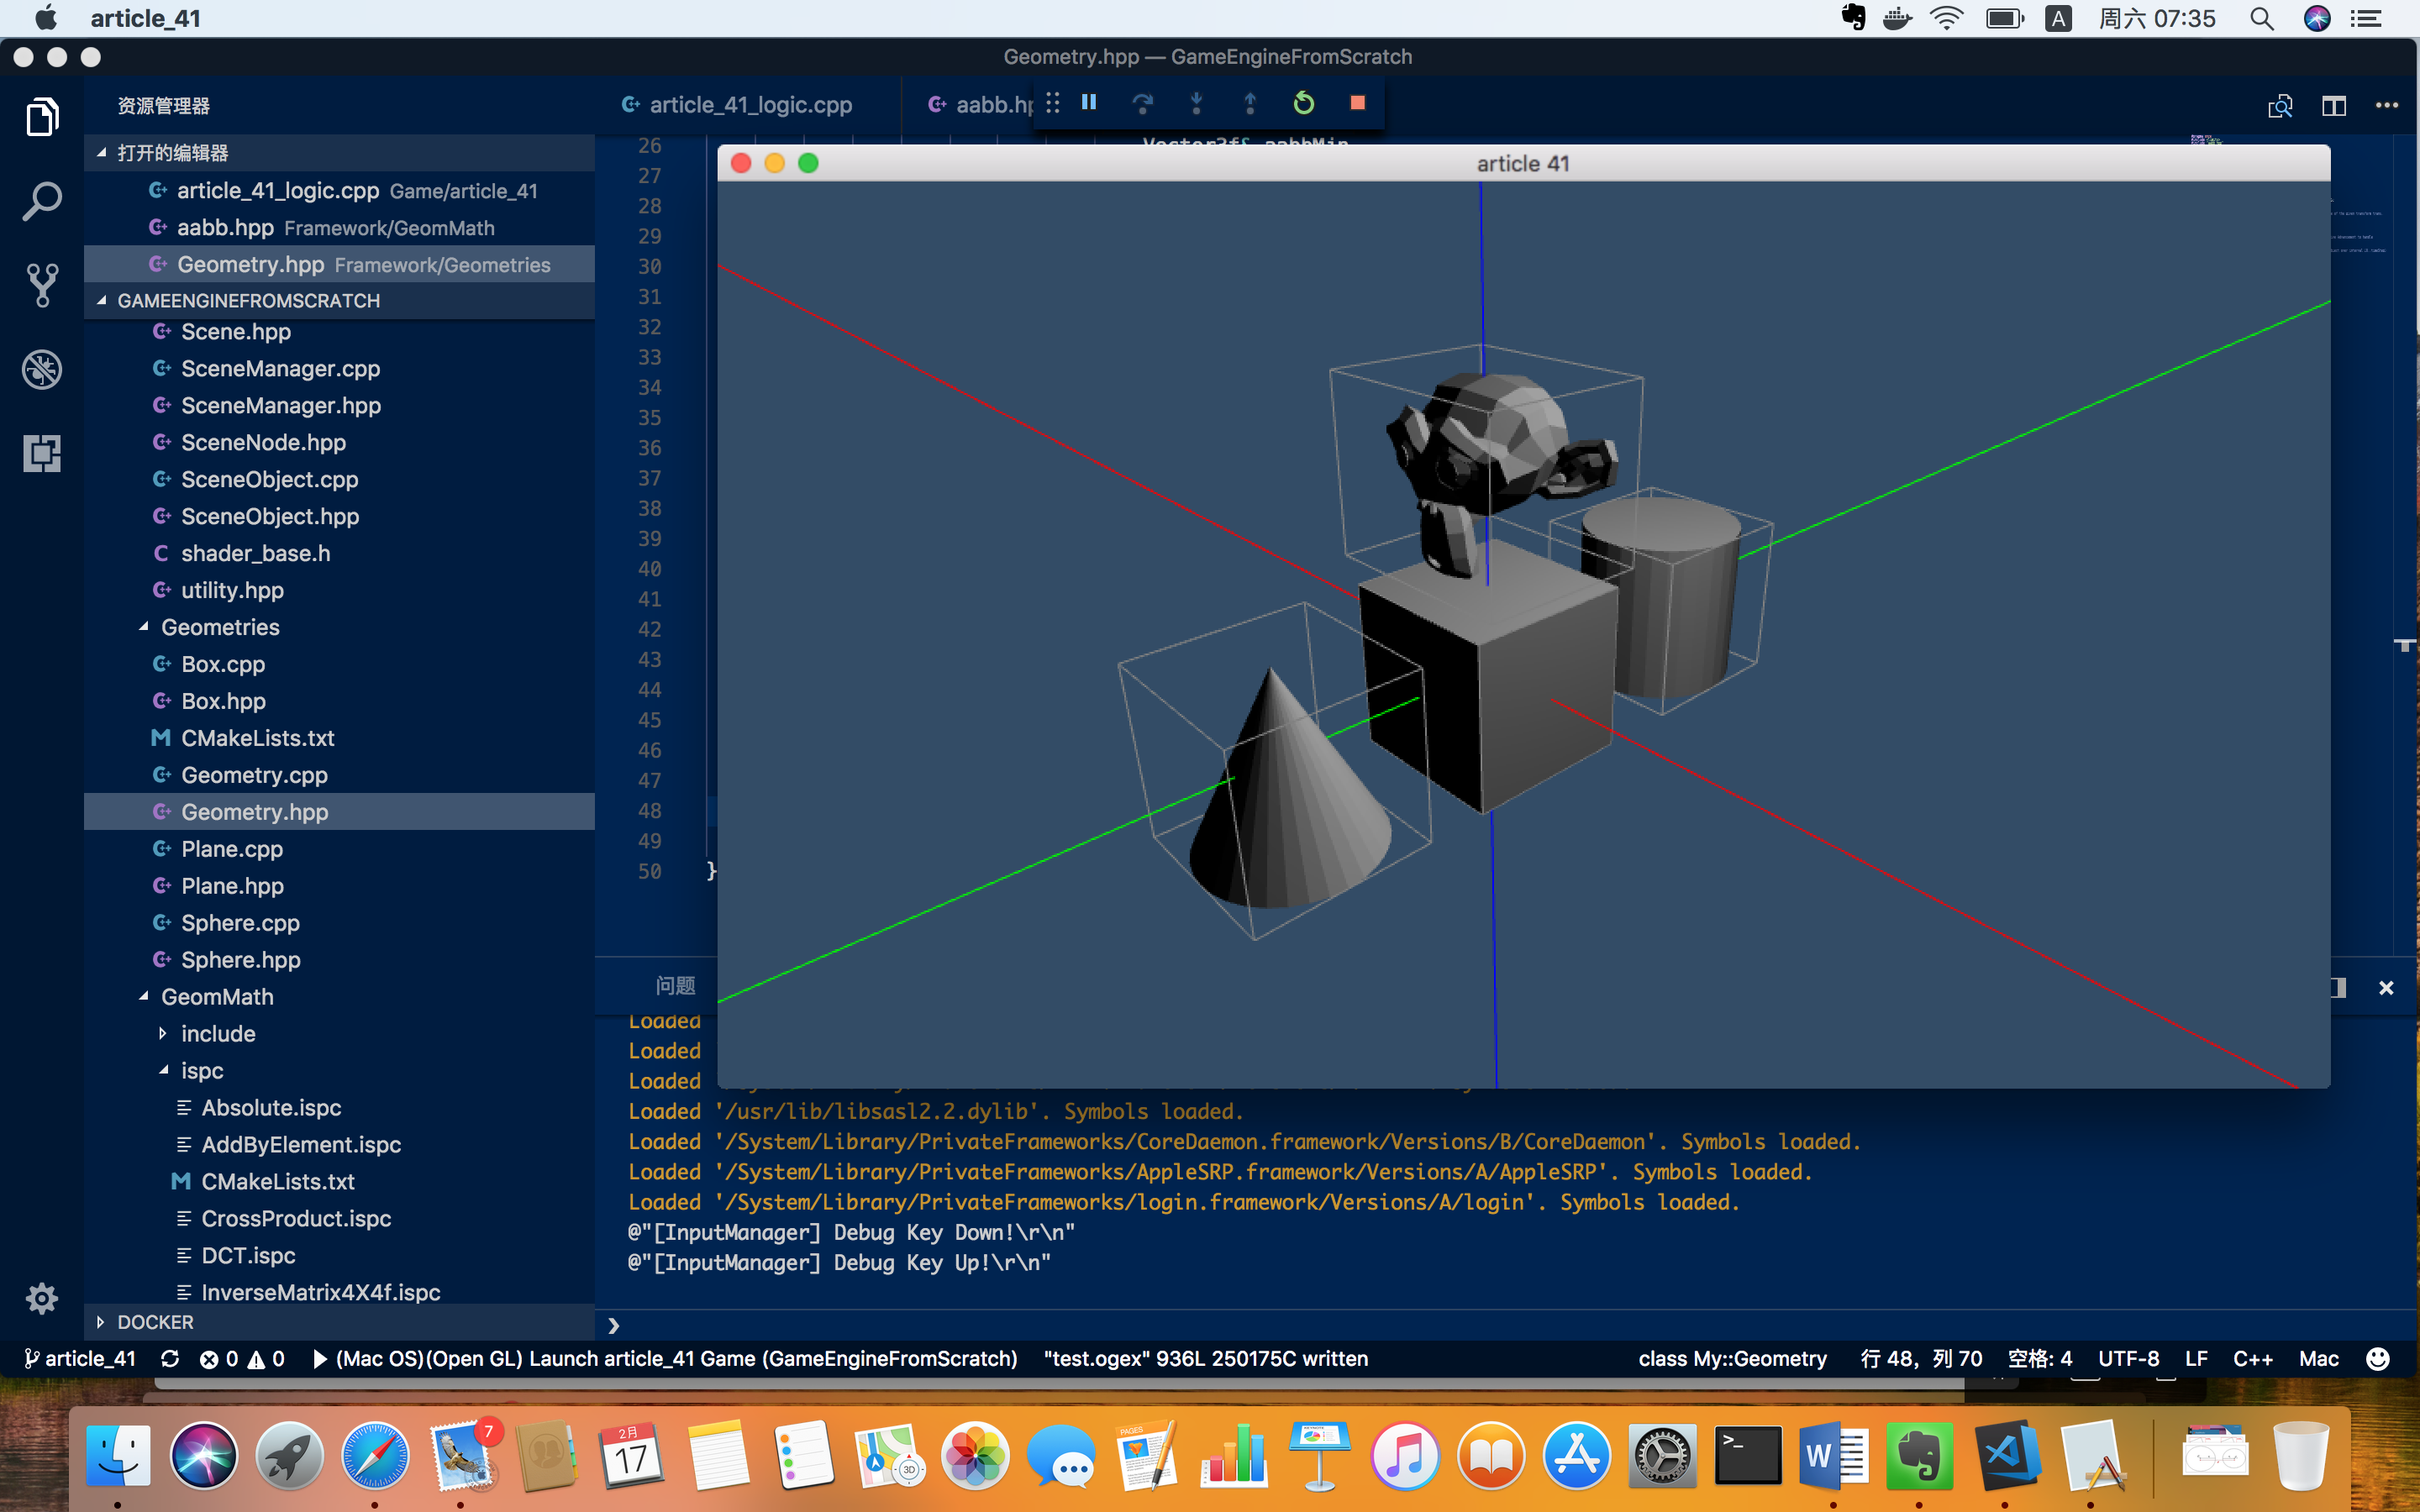Change file encoding UTF-8

point(2128,1358)
